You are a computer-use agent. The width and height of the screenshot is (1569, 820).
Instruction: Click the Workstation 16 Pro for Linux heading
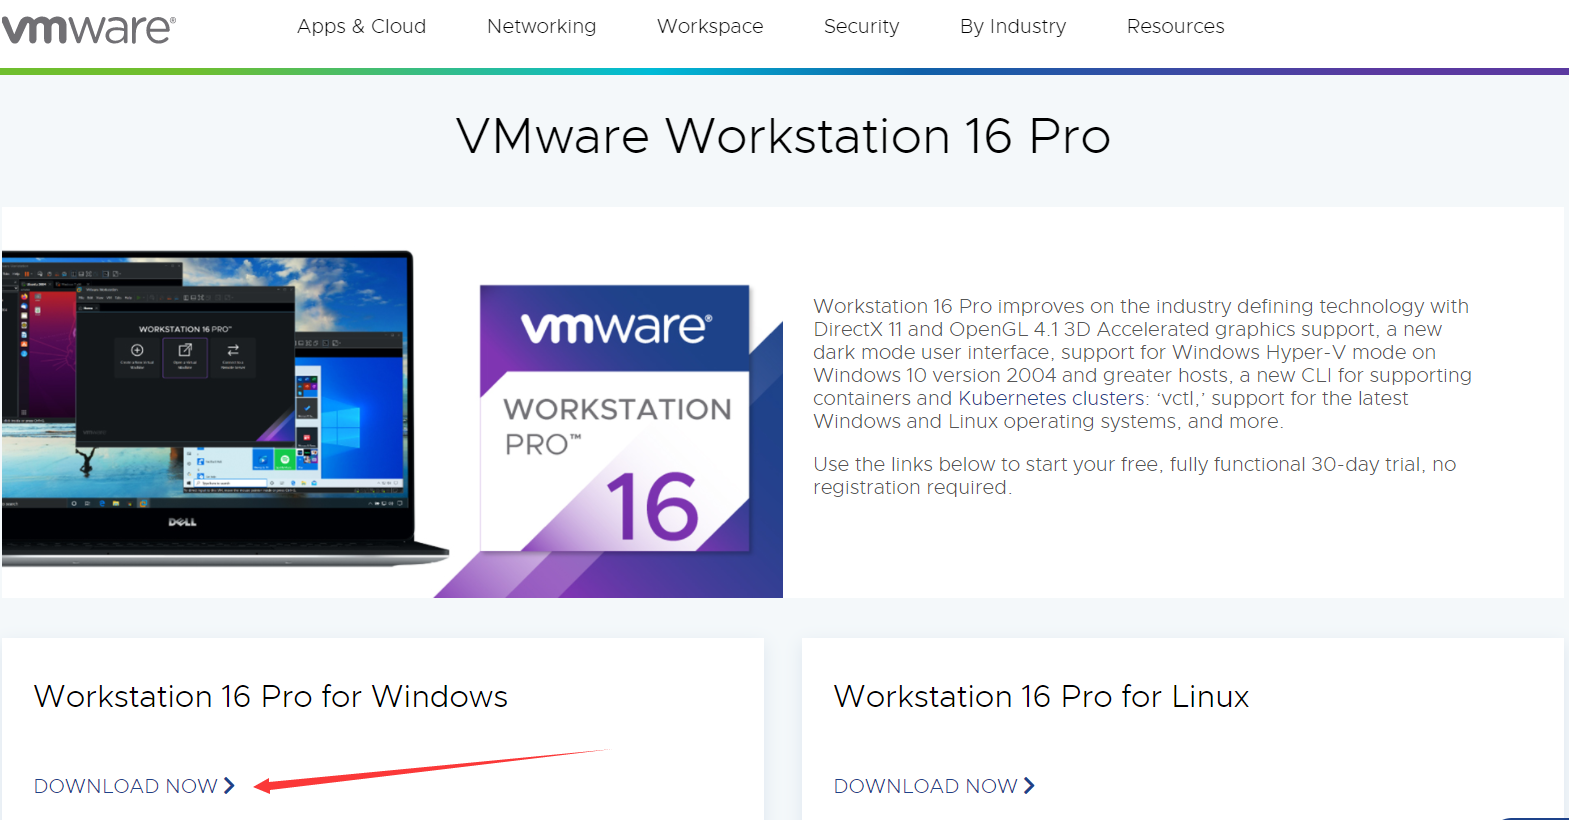click(x=1041, y=696)
